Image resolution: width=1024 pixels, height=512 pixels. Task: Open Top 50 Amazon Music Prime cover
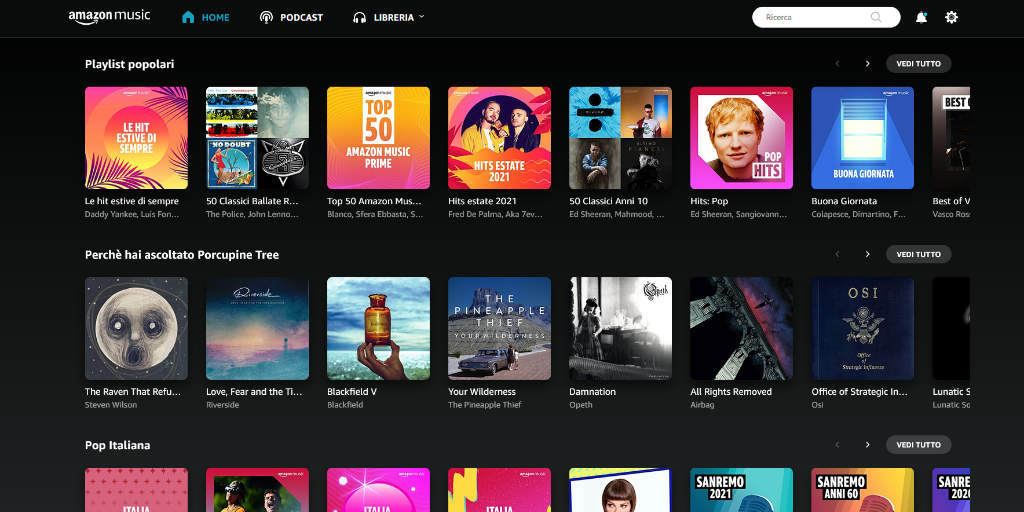[x=379, y=138]
